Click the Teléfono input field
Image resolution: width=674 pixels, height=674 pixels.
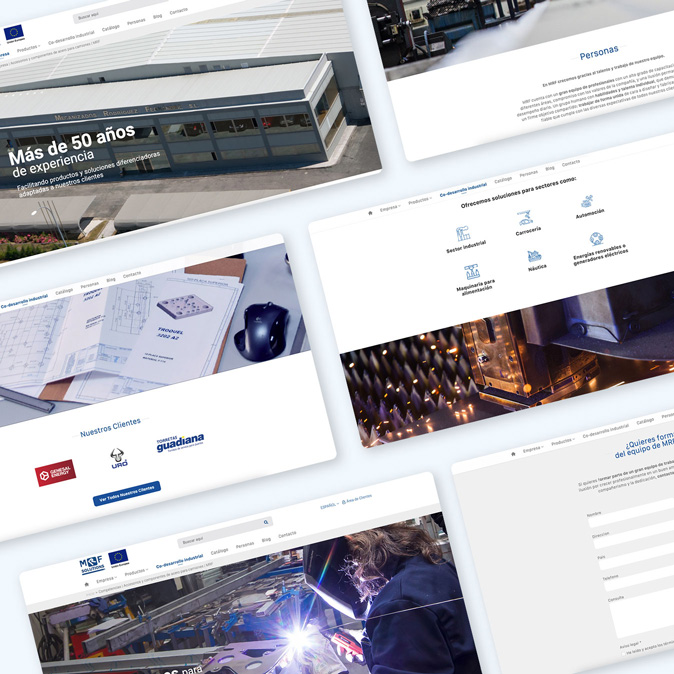click(640, 579)
